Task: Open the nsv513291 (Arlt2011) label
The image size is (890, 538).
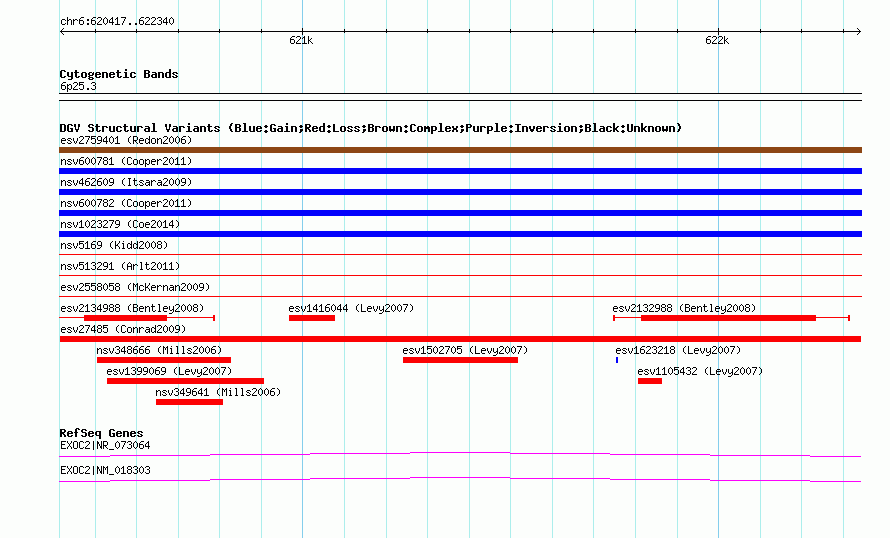Action: click(120, 266)
